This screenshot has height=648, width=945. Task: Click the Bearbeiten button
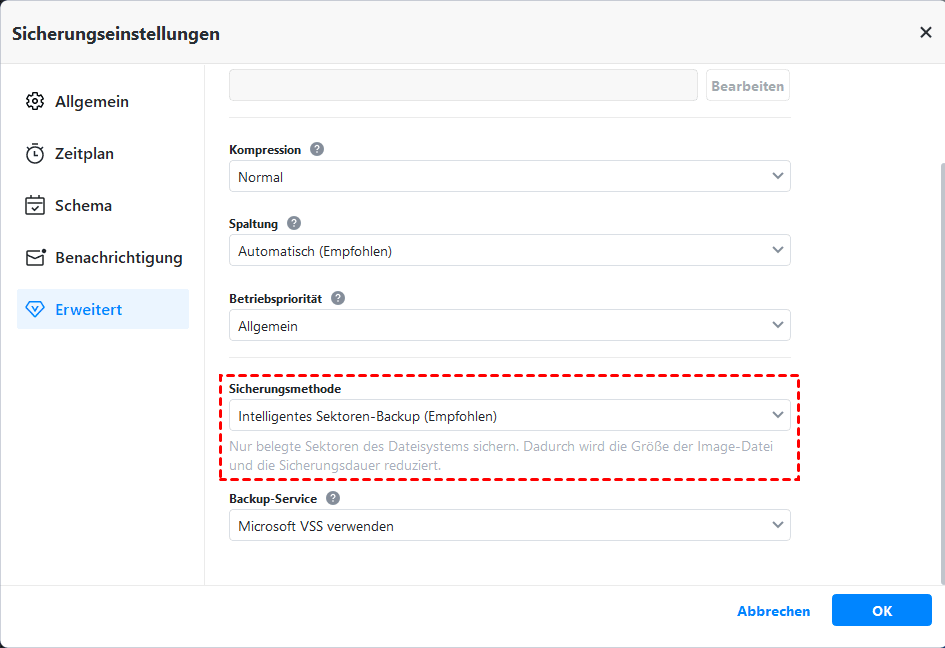click(747, 86)
